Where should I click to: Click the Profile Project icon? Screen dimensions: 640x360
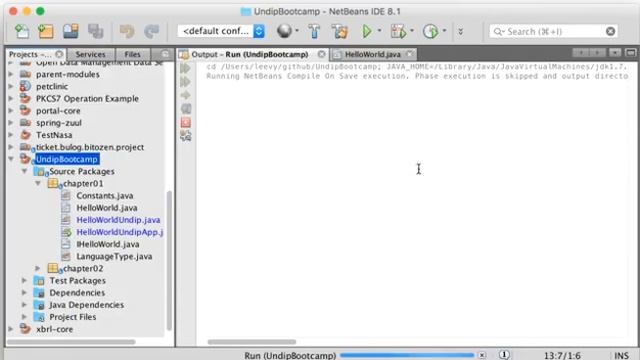[x=430, y=31]
